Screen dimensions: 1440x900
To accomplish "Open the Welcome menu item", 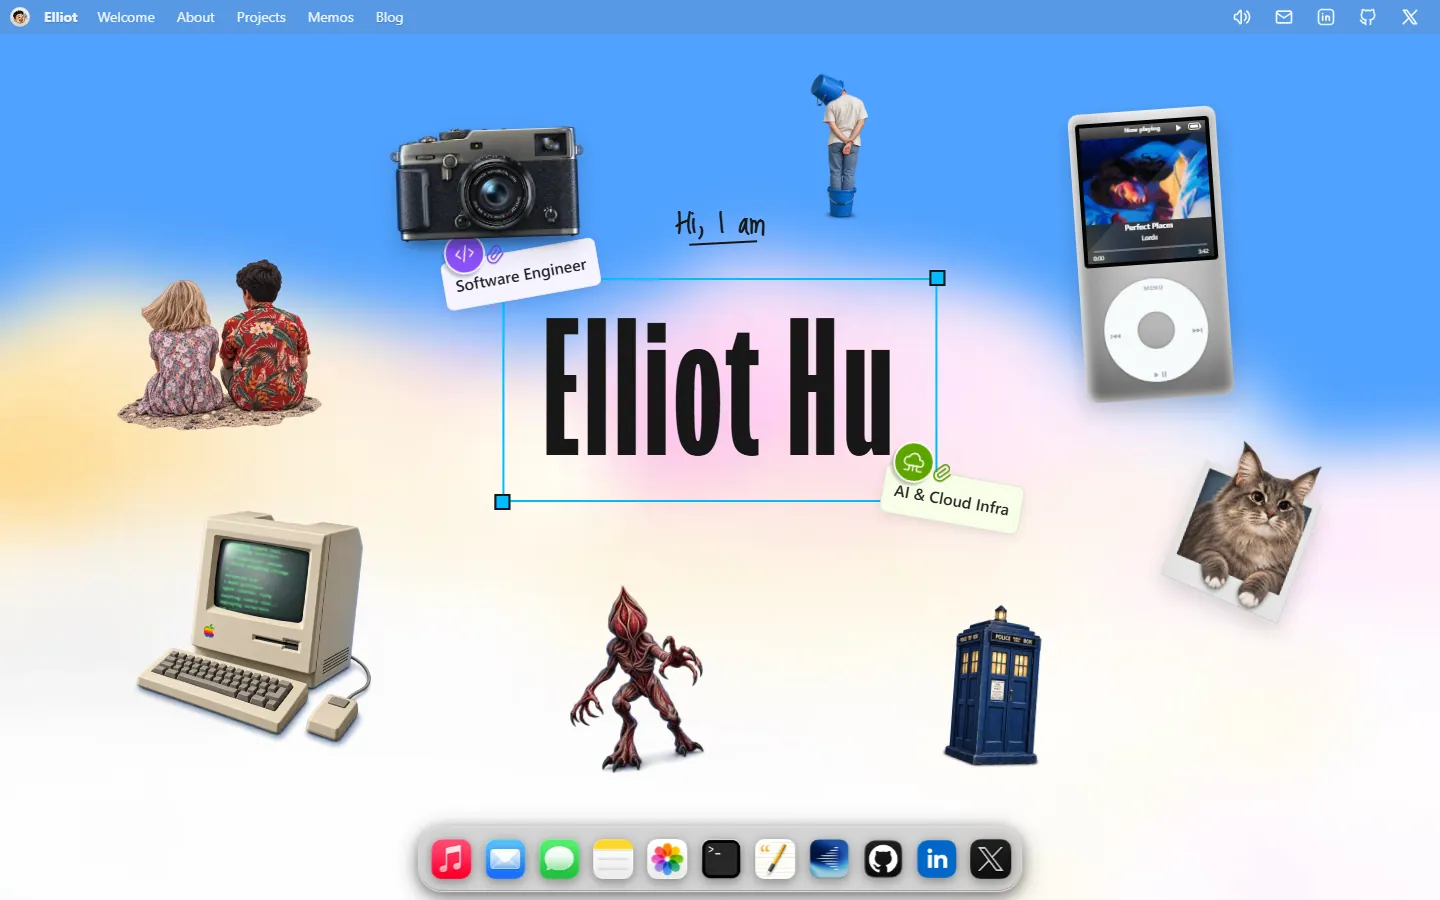I will pyautogui.click(x=126, y=17).
